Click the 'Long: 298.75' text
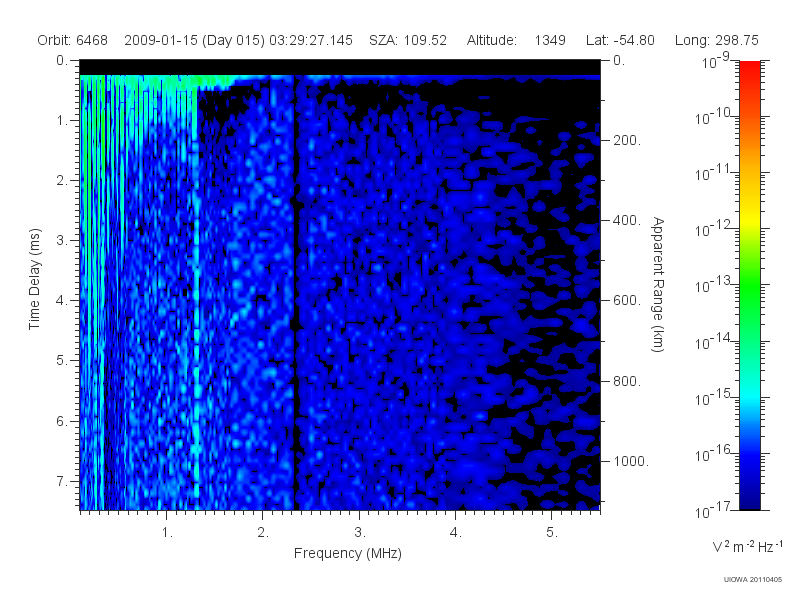Image resolution: width=800 pixels, height=600 pixels. click(x=716, y=40)
